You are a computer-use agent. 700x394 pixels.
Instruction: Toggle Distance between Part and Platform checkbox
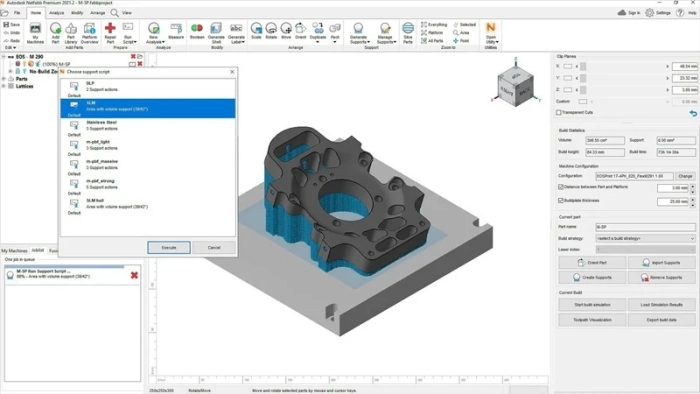[x=561, y=187]
